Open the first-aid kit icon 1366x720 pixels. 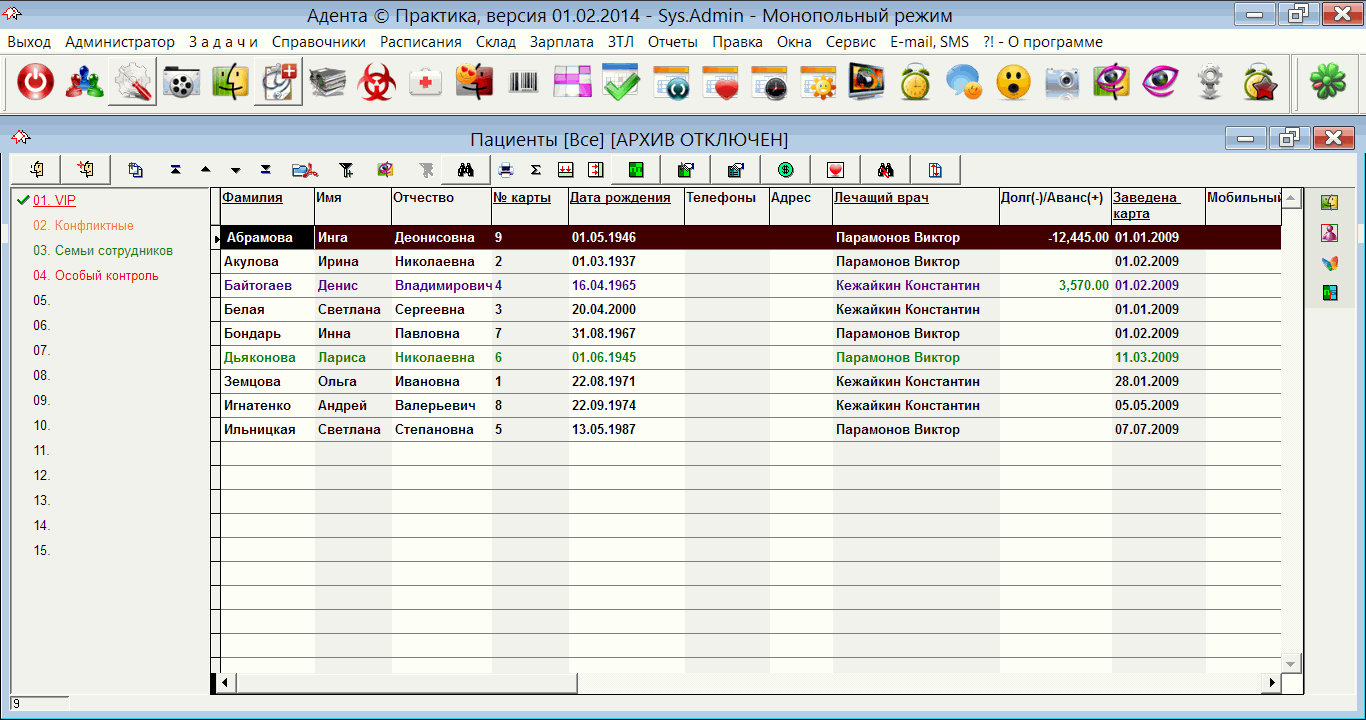(x=426, y=83)
